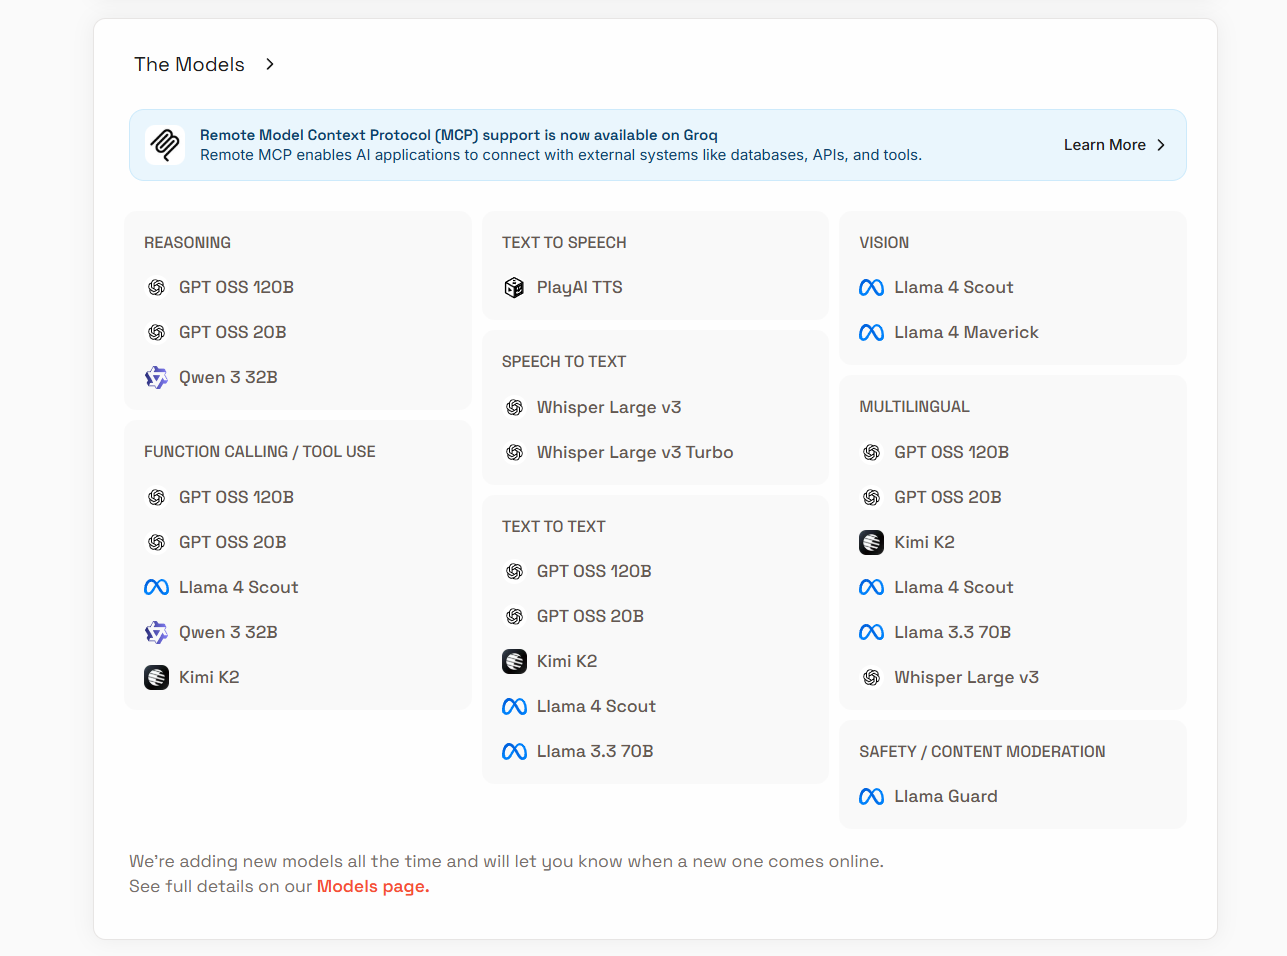Image resolution: width=1287 pixels, height=956 pixels.
Task: Click Kimi icon in the Multilingual card
Action: click(871, 543)
